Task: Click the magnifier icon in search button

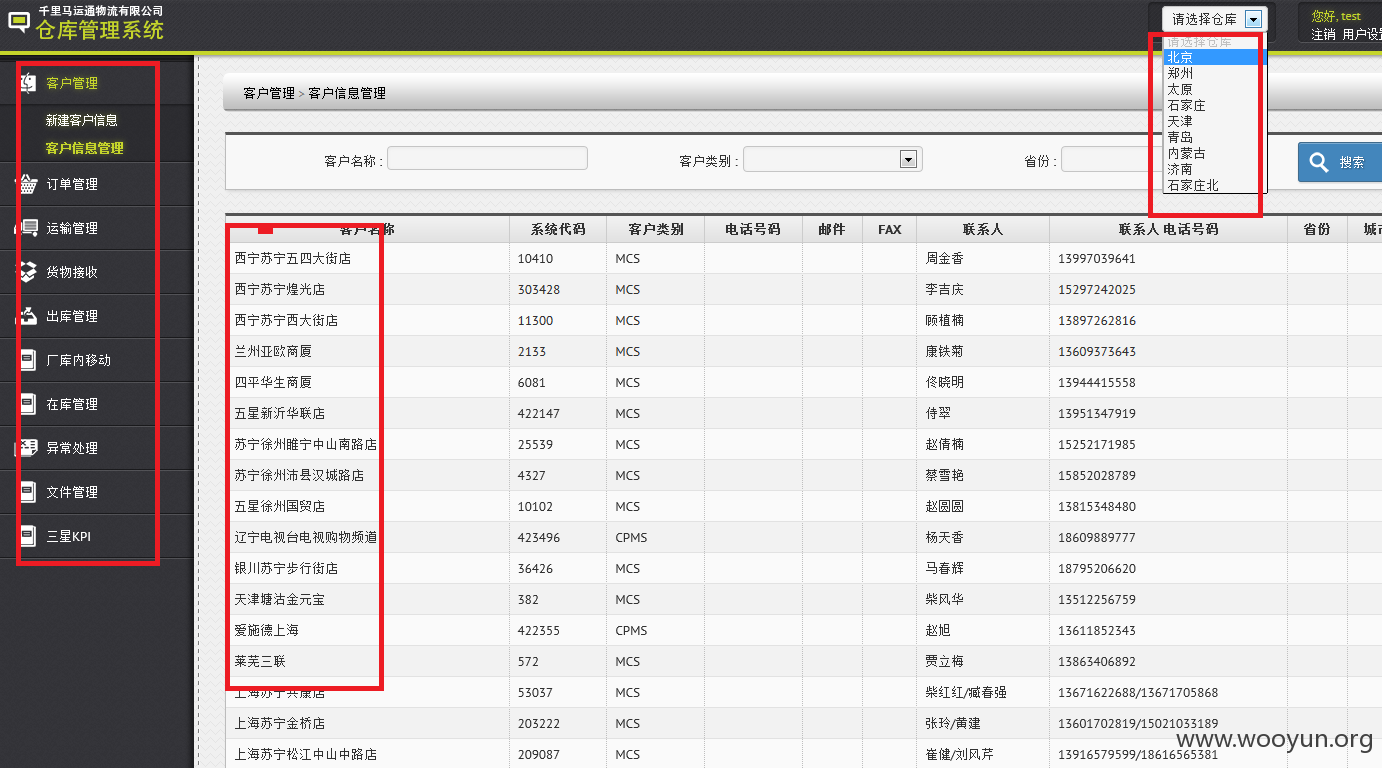Action: pos(1319,162)
